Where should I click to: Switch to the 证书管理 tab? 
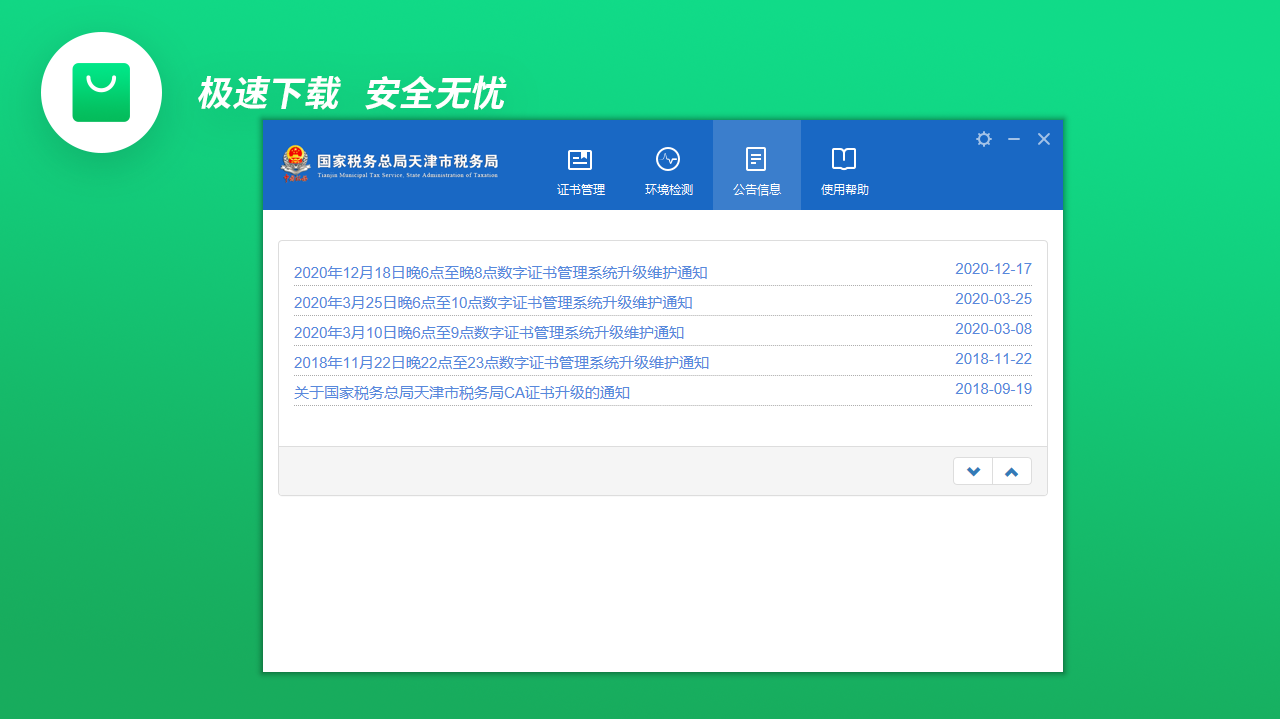pos(580,188)
